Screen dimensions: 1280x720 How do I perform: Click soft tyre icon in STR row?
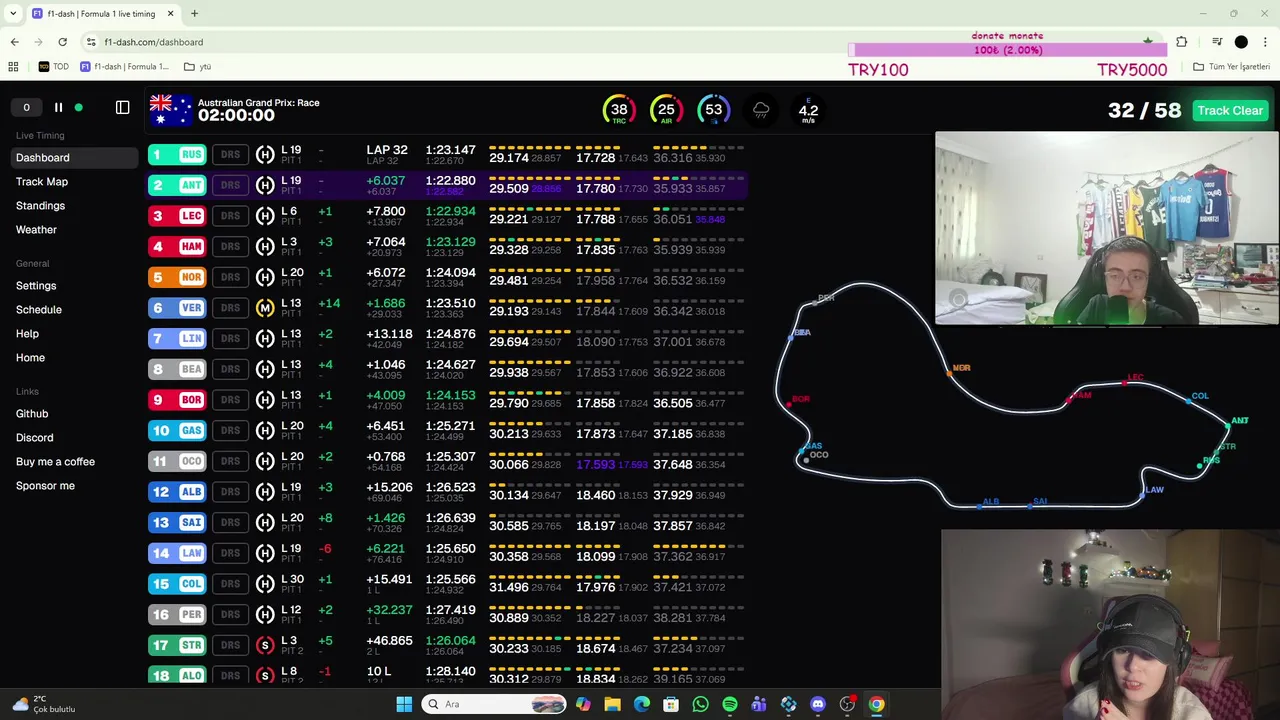point(265,646)
